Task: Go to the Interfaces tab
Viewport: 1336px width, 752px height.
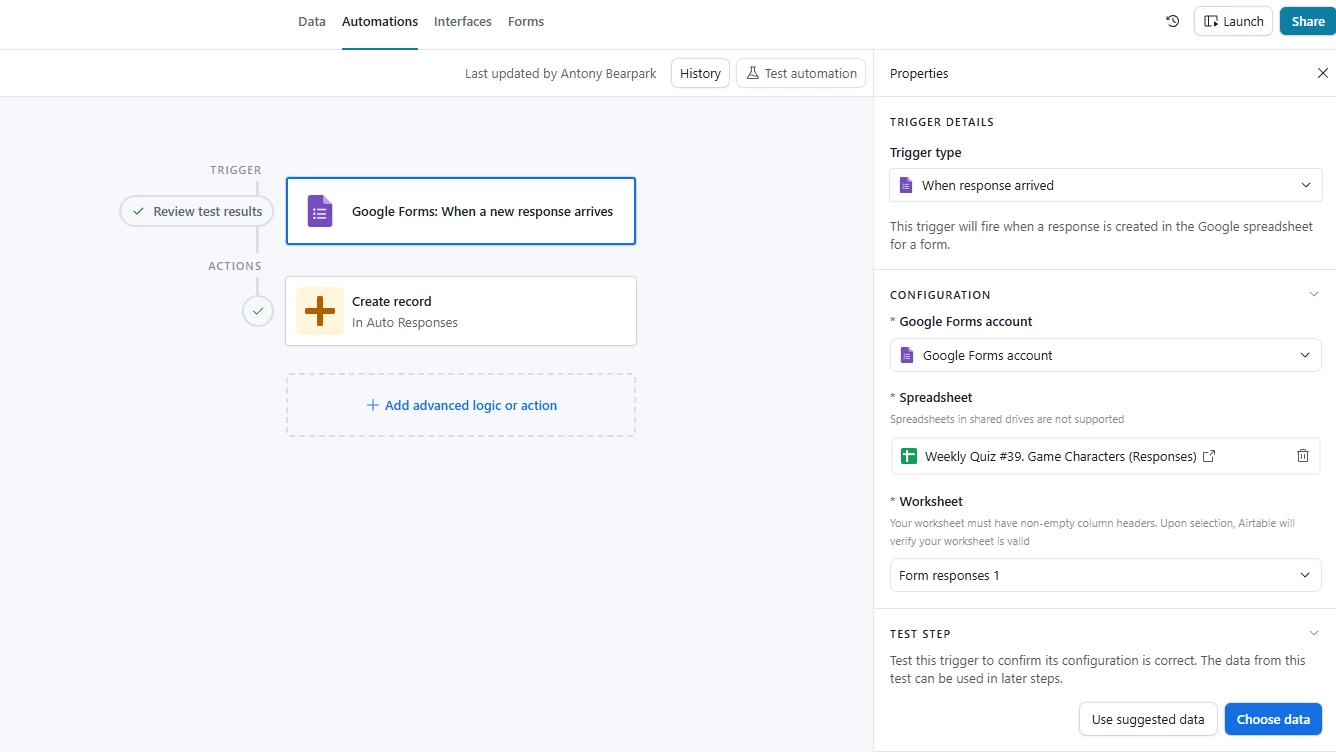Action: (463, 21)
